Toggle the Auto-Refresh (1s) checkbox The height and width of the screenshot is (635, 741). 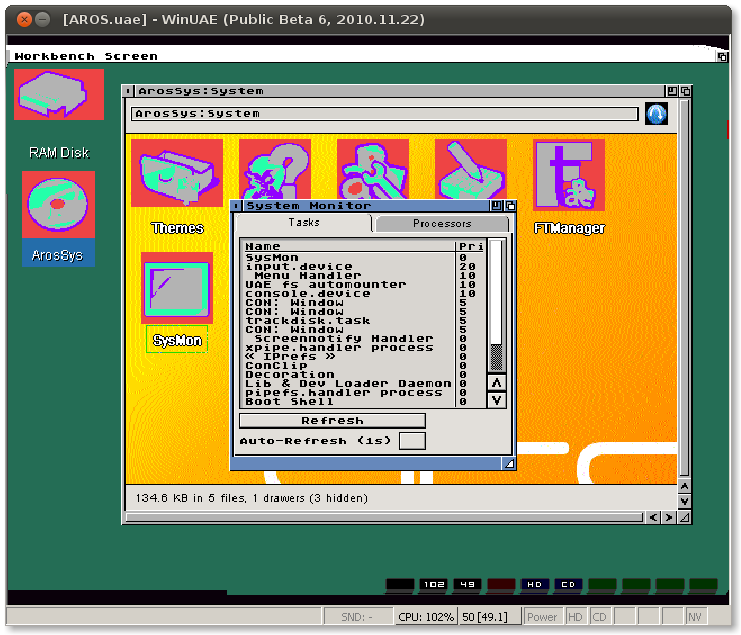(412, 441)
